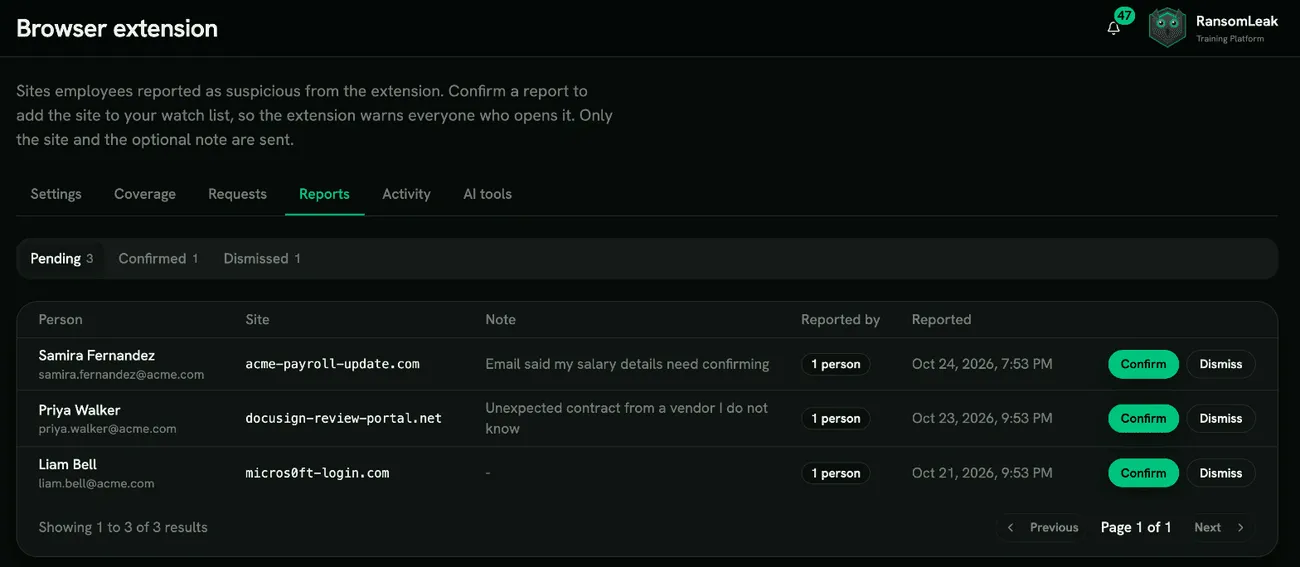The width and height of the screenshot is (1300, 567).
Task: Click the Site column header
Action: pyautogui.click(x=257, y=319)
